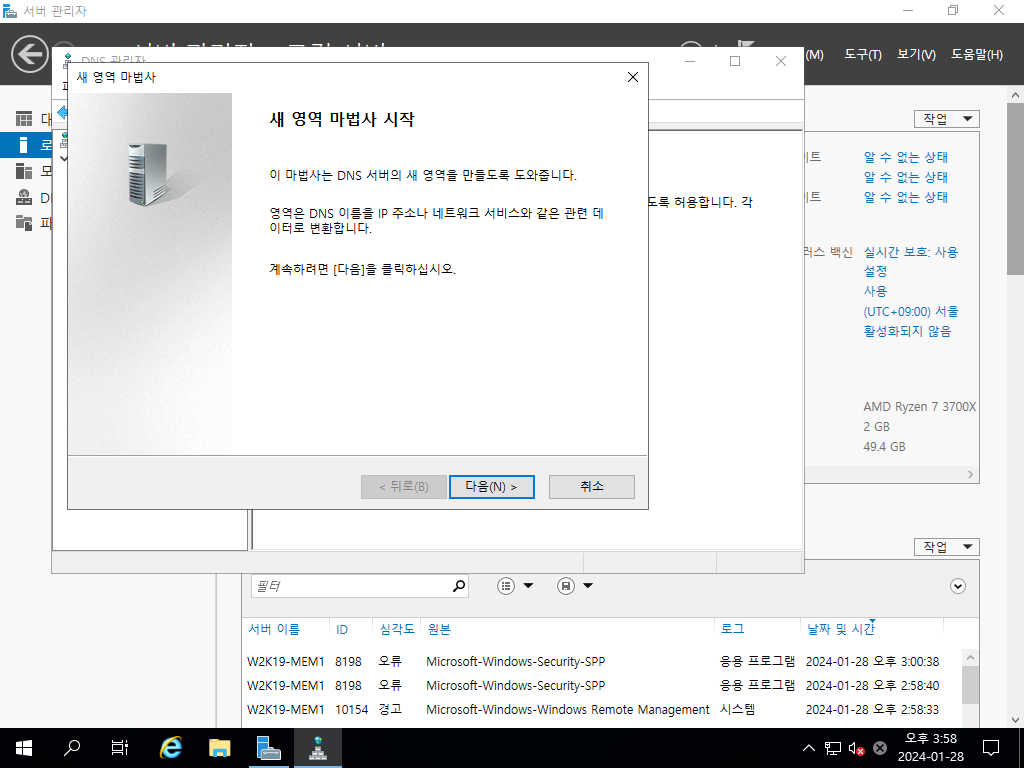Click the (UTC+09:00) 서울 time zone link
This screenshot has height=768, width=1024.
click(910, 312)
